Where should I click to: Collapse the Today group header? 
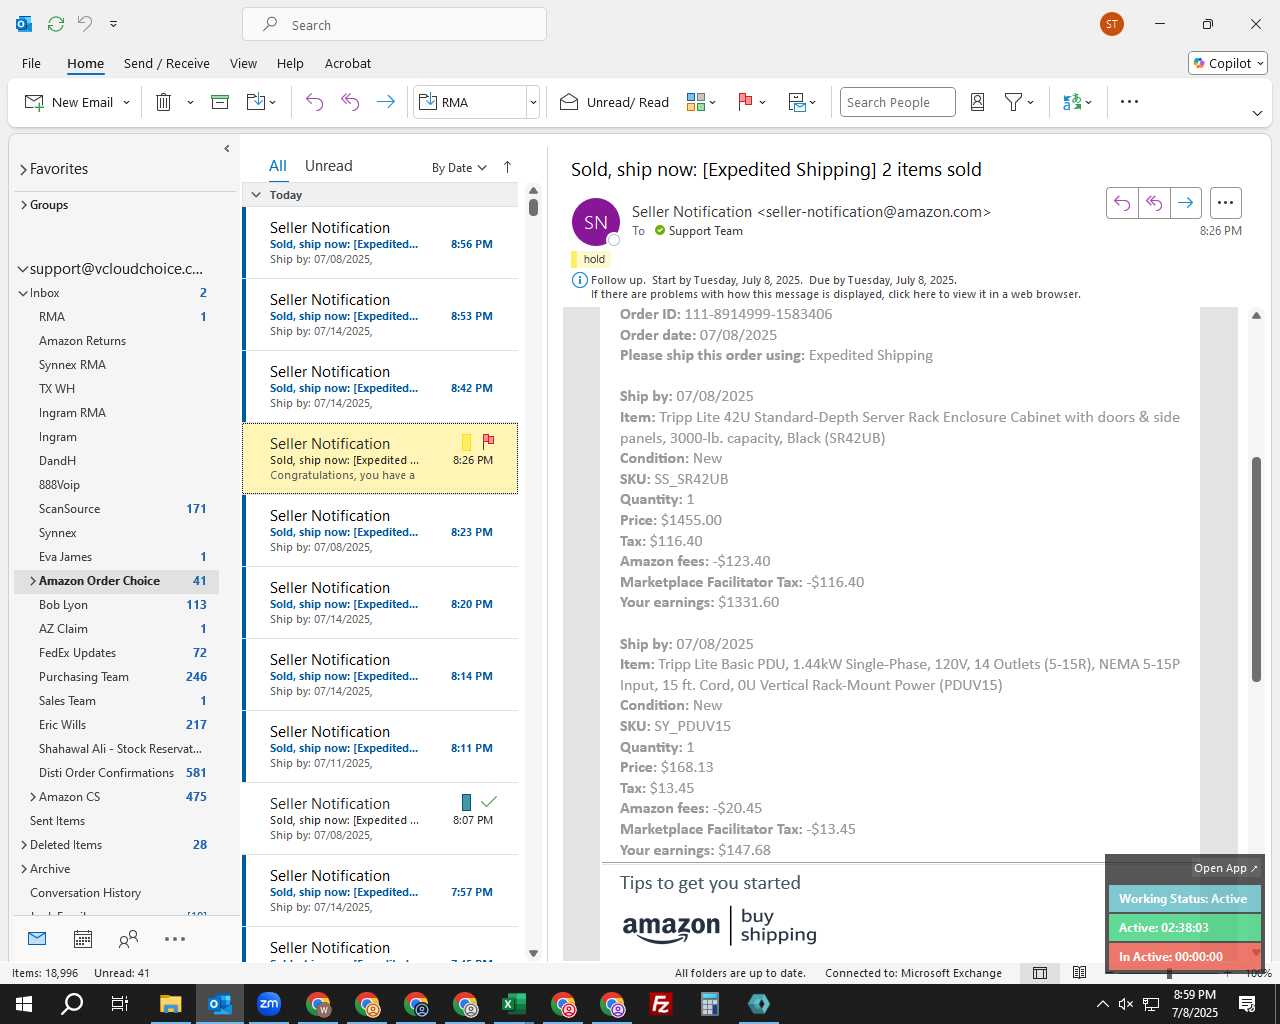click(x=256, y=195)
